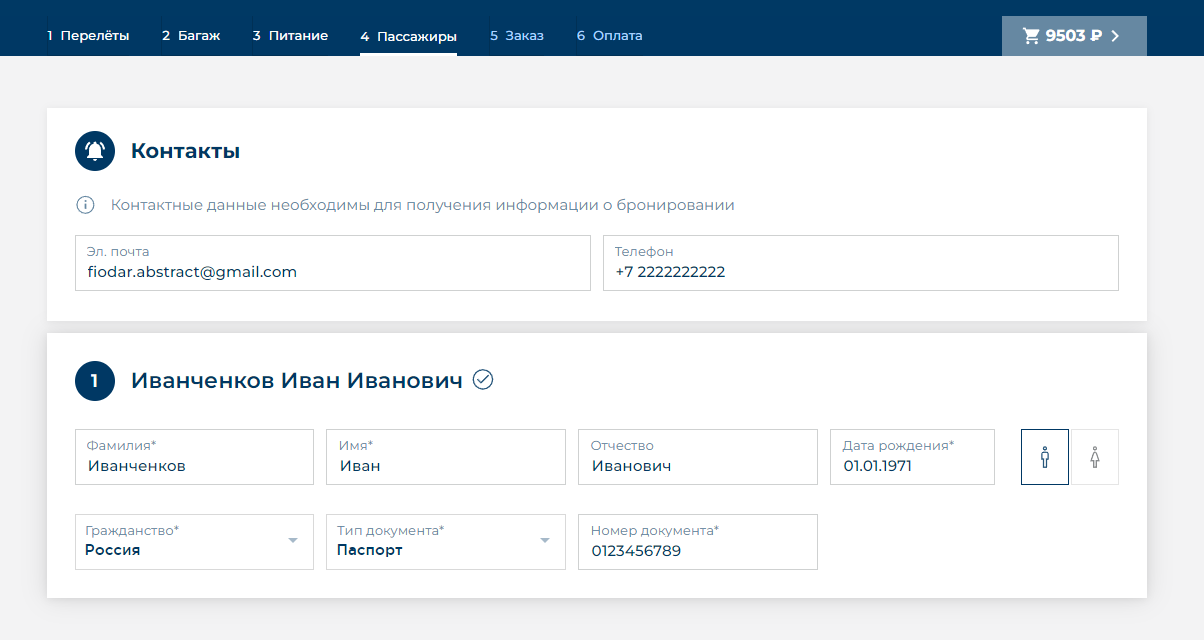Click the shopping cart icon
Screen dimensions: 1204x640
(x=1031, y=36)
